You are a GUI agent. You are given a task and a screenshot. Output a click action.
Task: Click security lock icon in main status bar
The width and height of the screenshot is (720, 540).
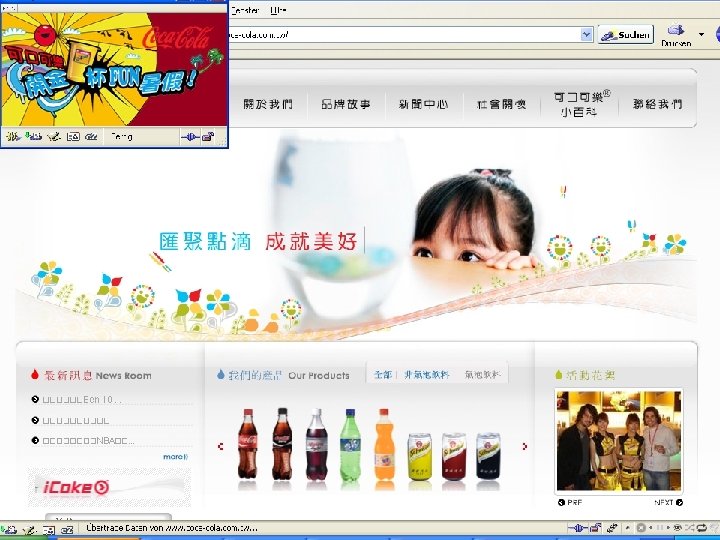coord(596,528)
